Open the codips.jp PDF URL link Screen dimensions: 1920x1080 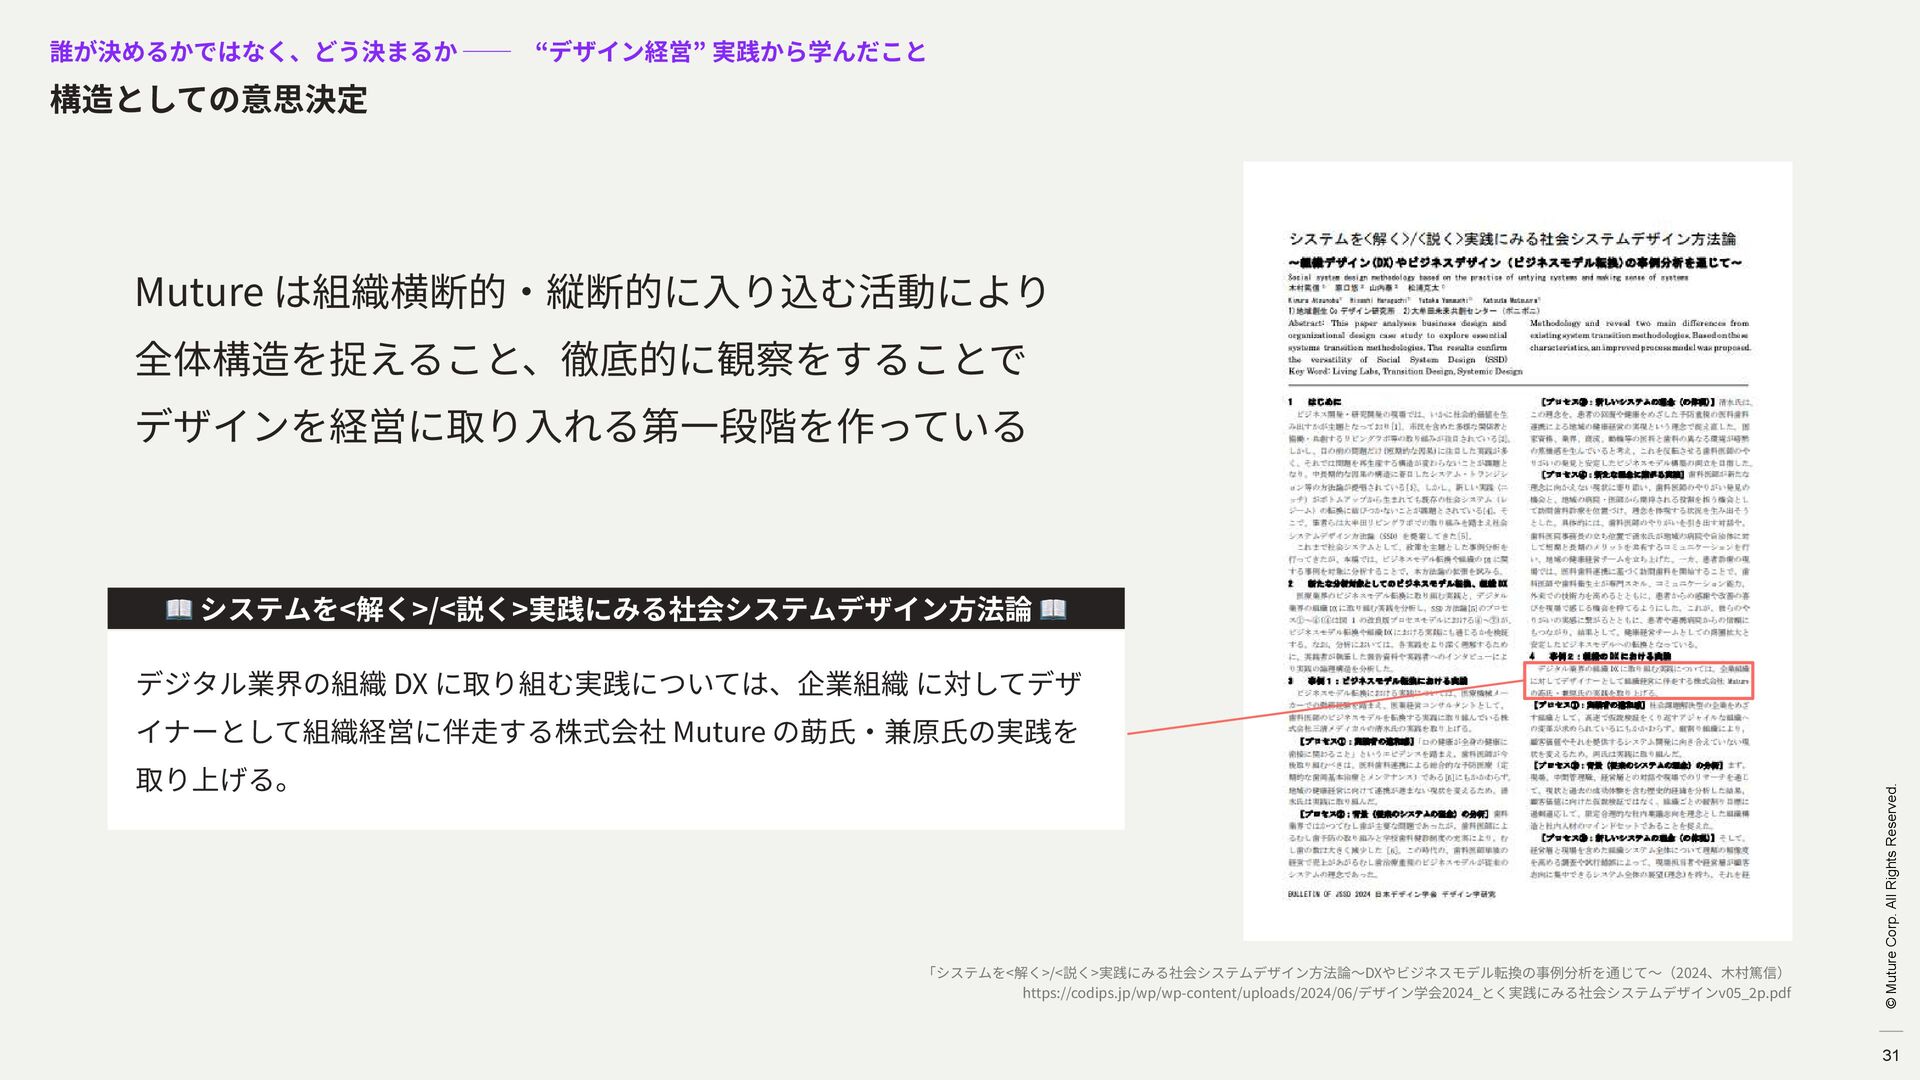pyautogui.click(x=1406, y=993)
